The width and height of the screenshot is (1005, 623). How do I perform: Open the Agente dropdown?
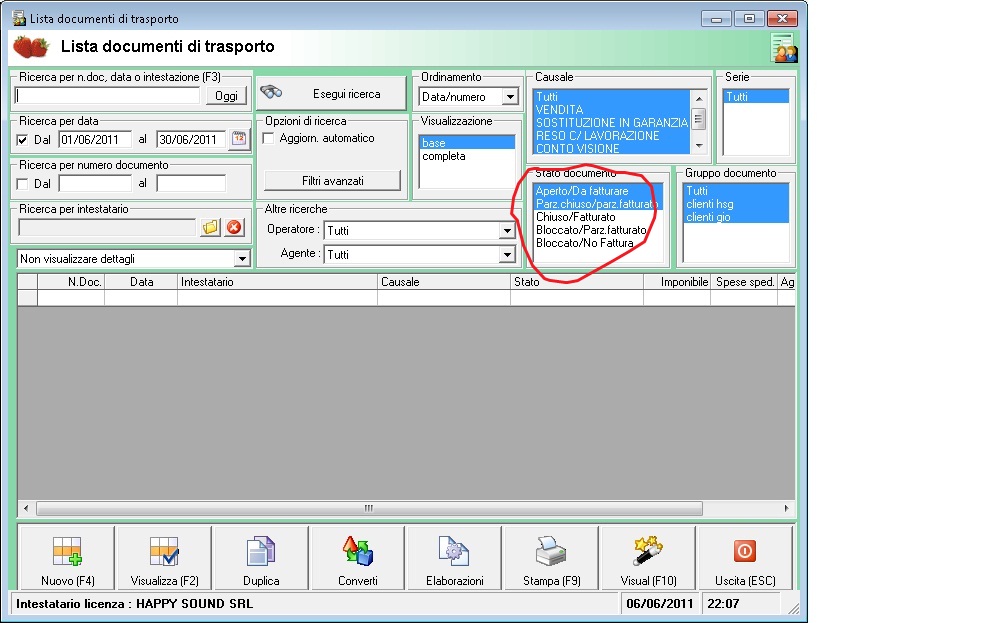click(507, 254)
